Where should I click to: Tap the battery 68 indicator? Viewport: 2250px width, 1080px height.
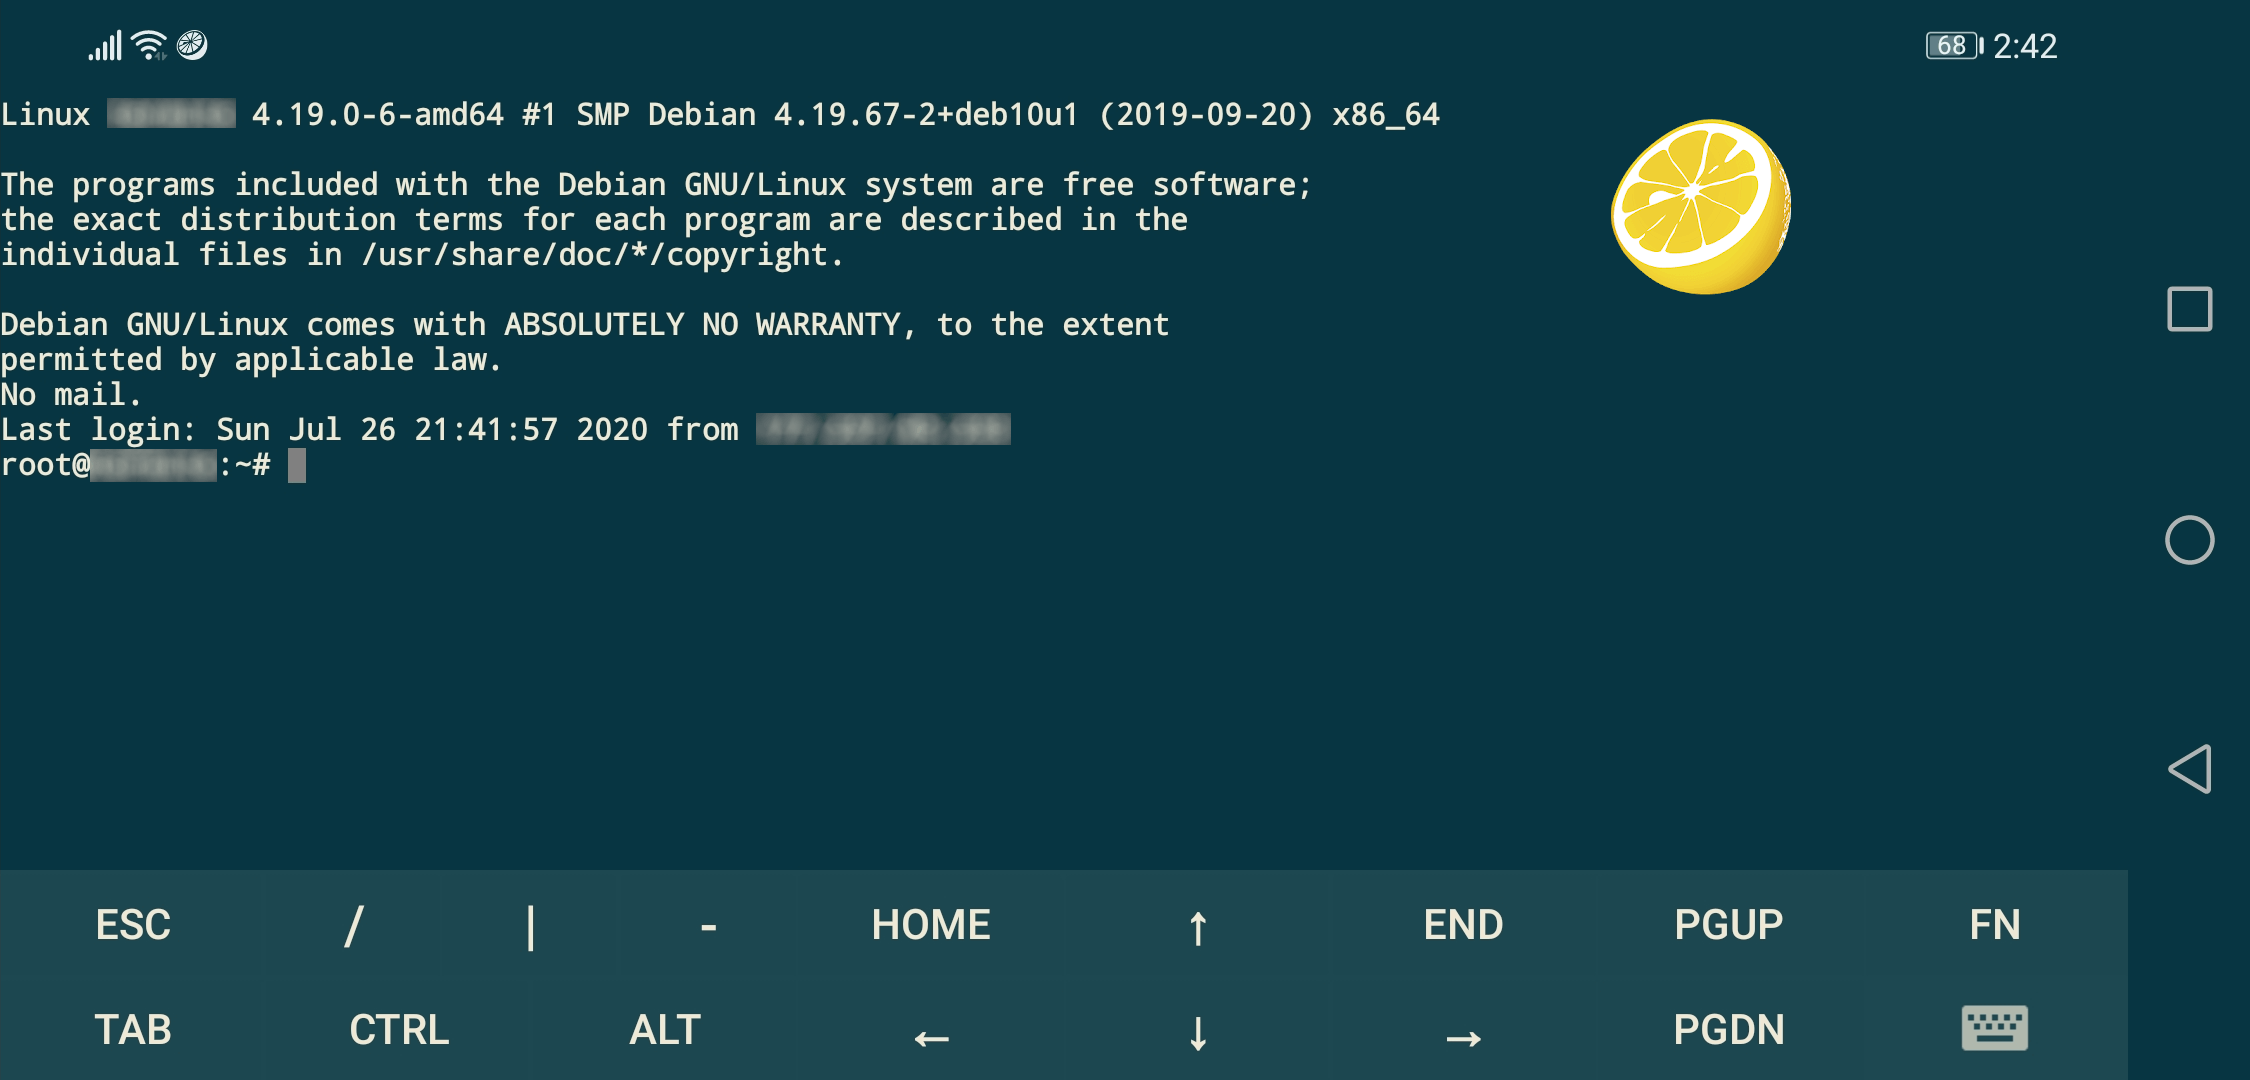pos(1954,46)
